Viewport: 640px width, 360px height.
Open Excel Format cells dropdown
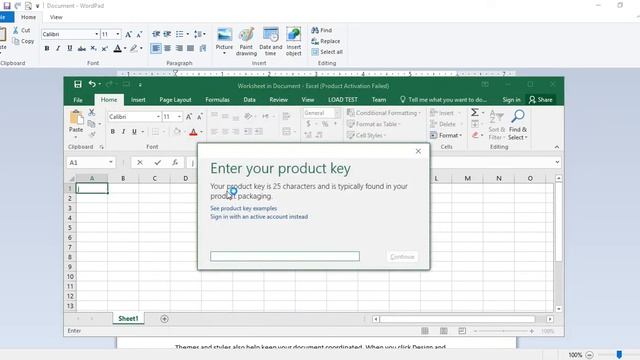point(446,135)
